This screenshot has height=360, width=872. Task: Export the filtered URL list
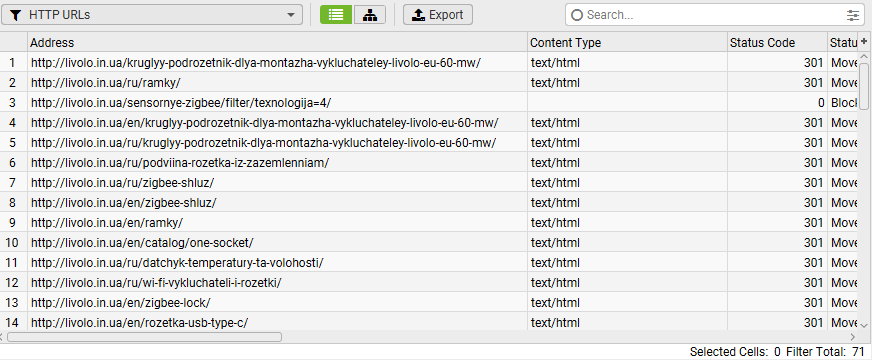(438, 14)
